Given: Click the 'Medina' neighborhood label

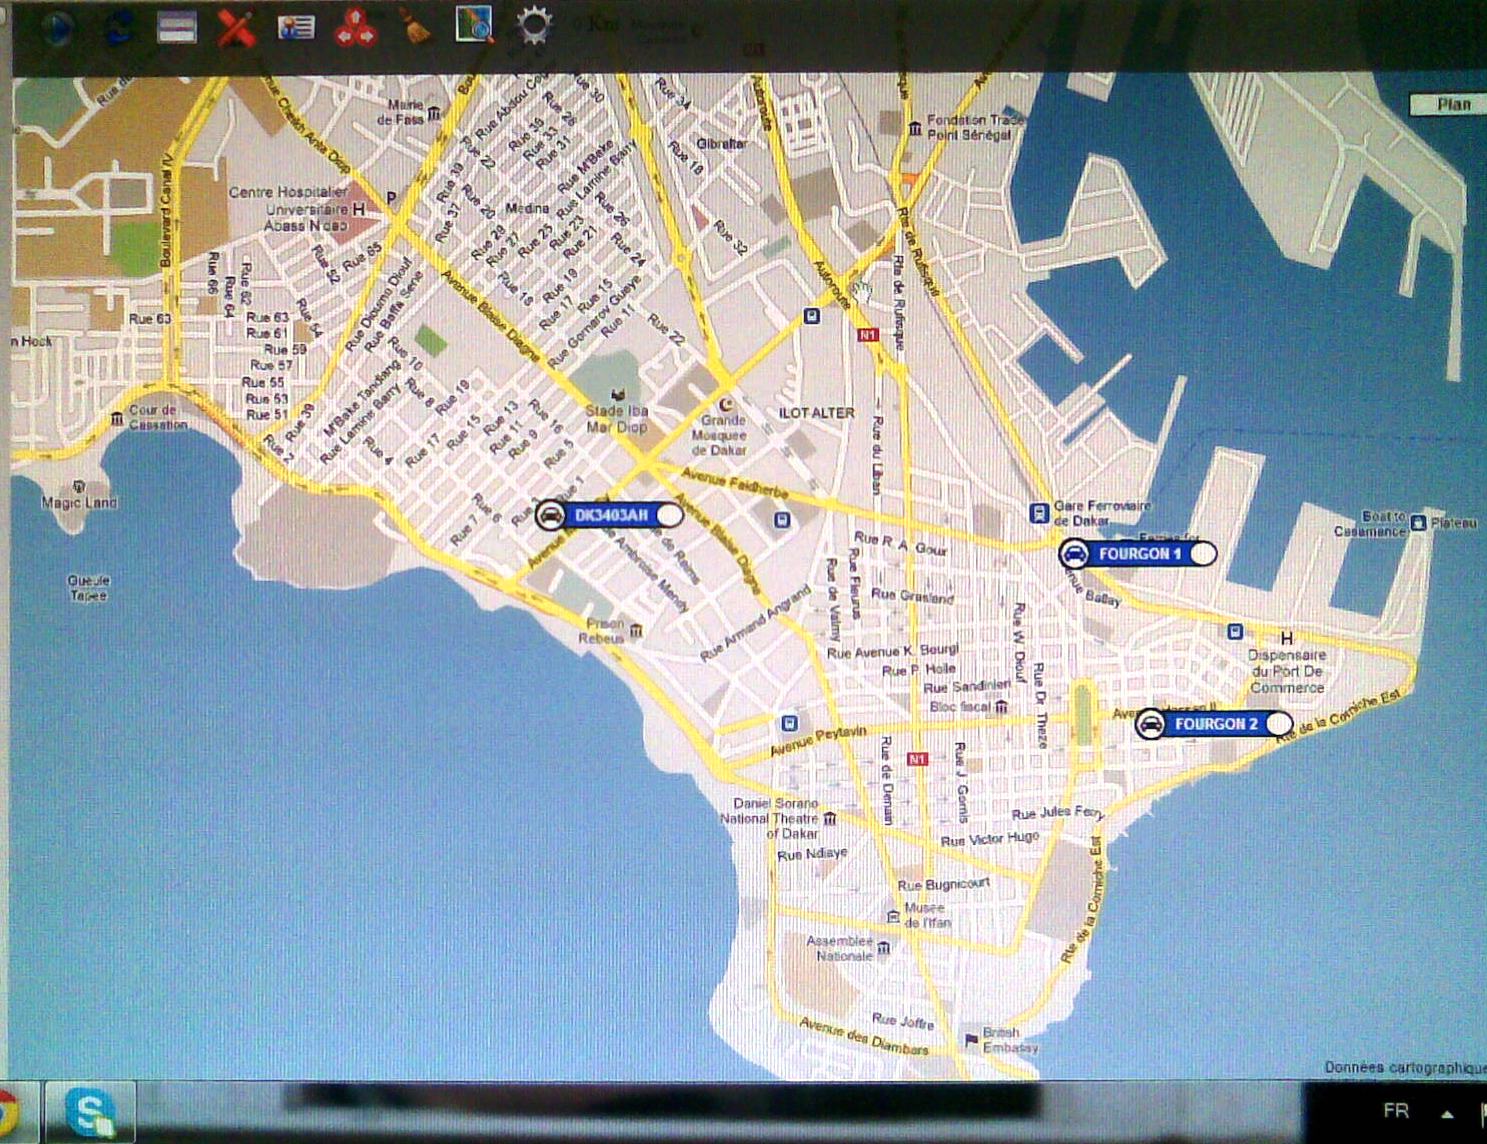Looking at the screenshot, I should [x=527, y=208].
